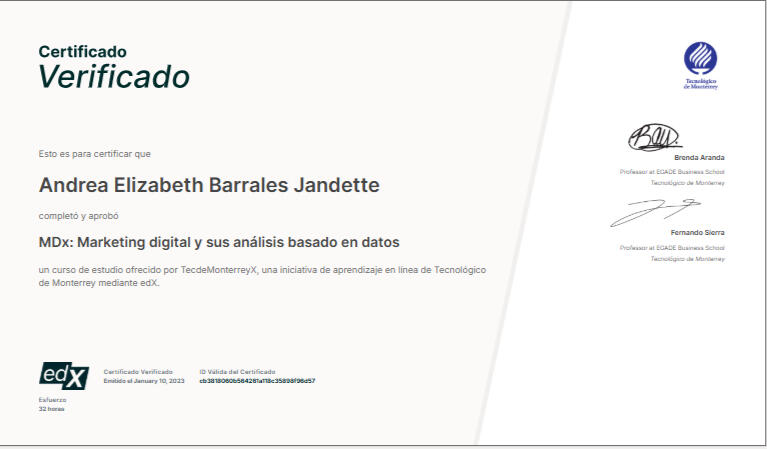The width and height of the screenshot is (767, 449).
Task: Click the 'ID Válida del Certificado' label
Action: click(x=237, y=371)
